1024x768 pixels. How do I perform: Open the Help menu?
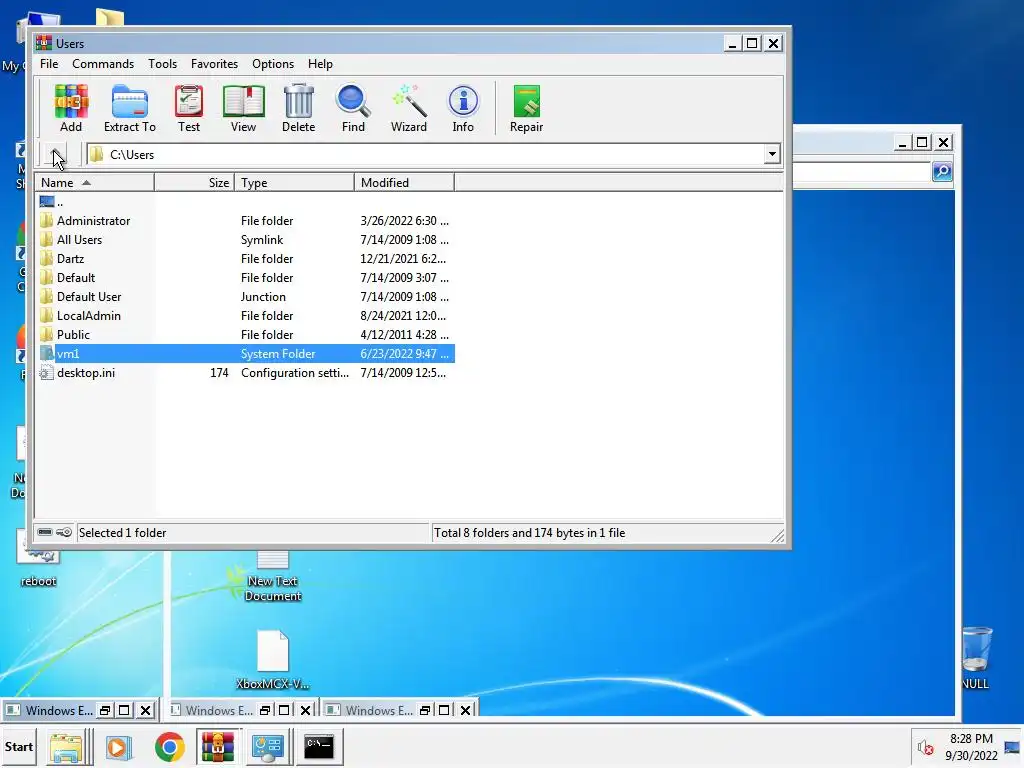pos(320,64)
